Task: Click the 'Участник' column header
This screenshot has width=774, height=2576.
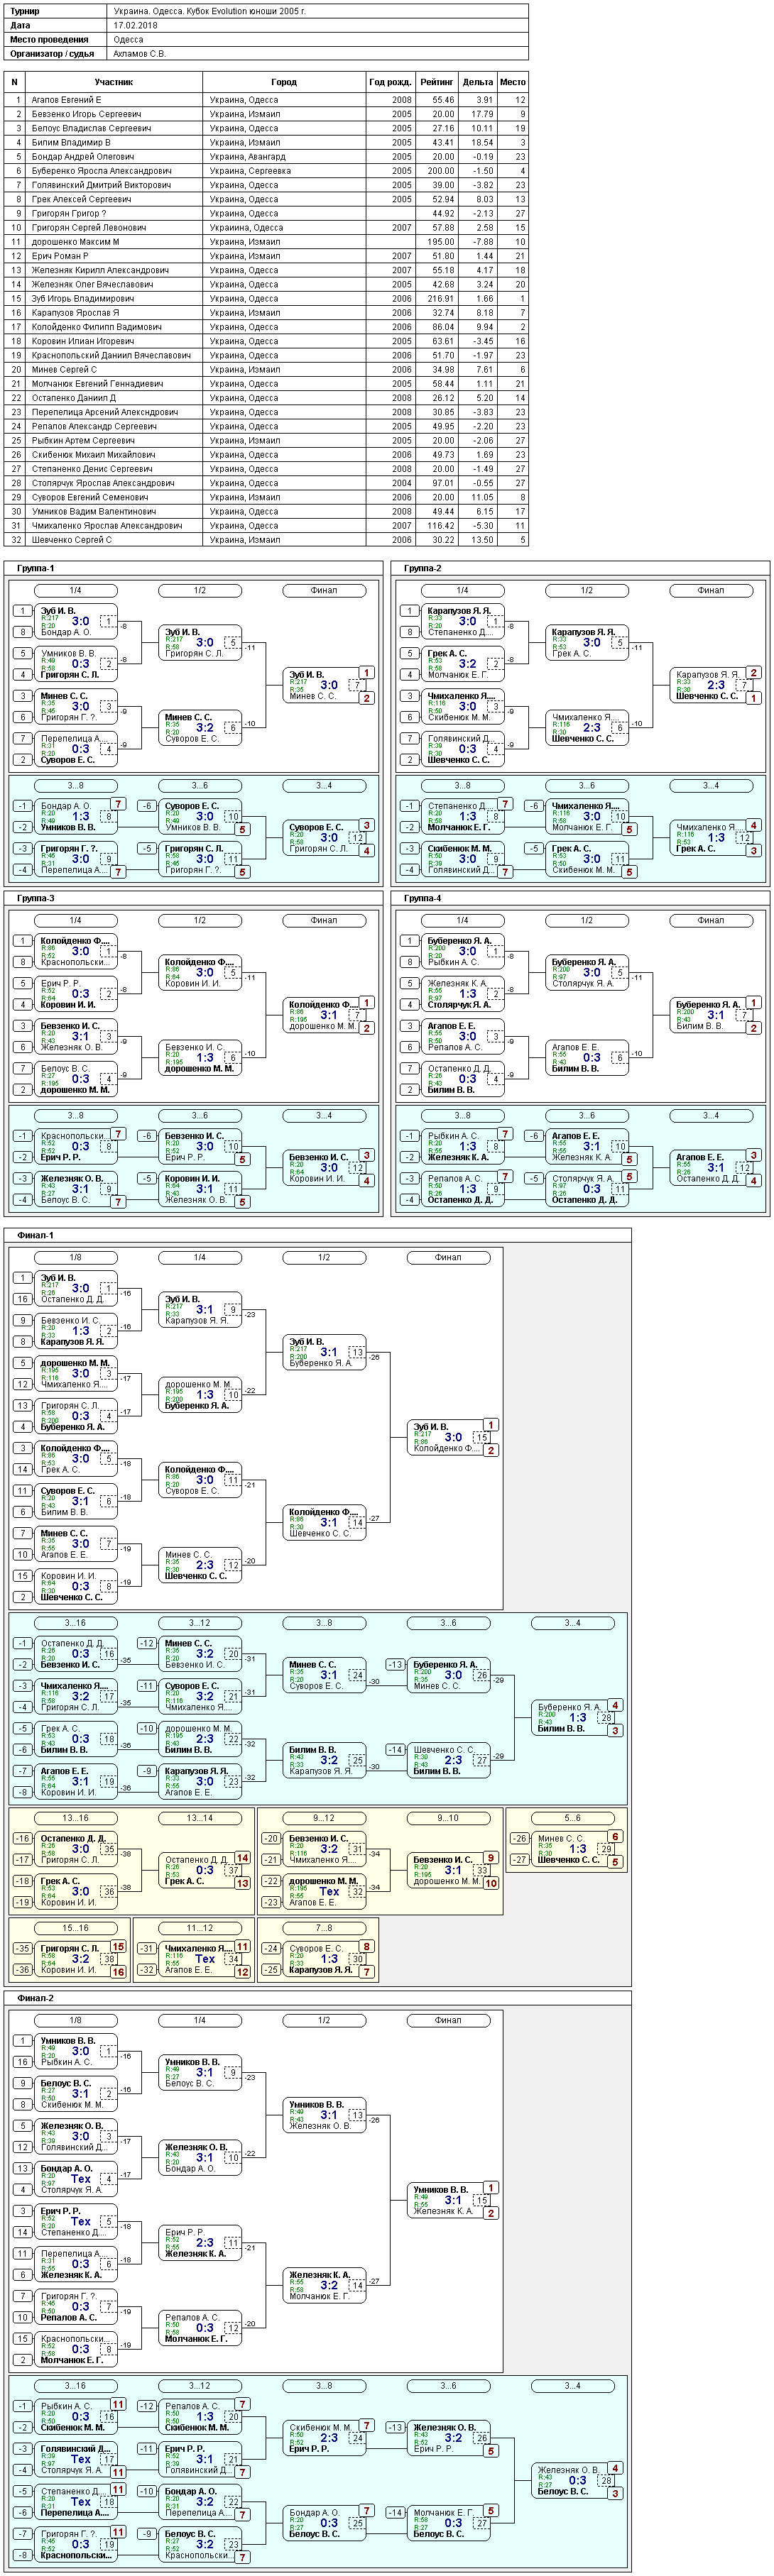Action: click(114, 82)
